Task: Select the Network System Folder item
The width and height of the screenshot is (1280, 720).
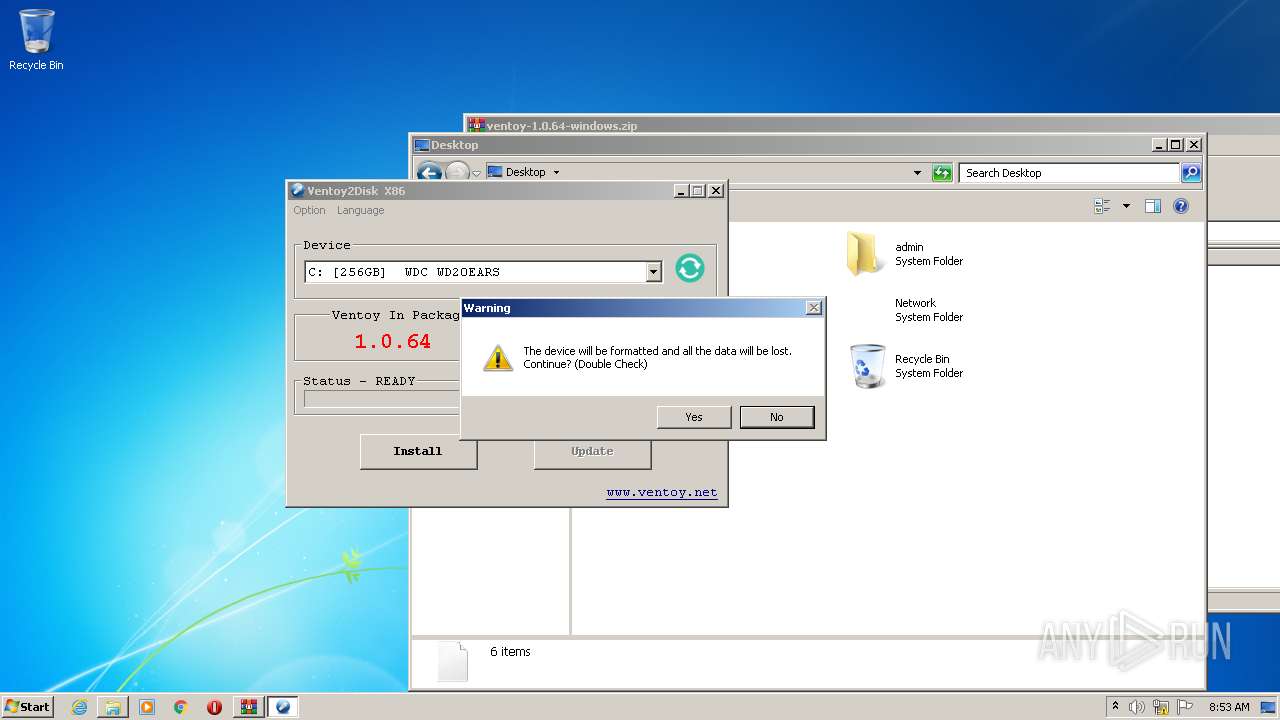Action: click(x=929, y=310)
